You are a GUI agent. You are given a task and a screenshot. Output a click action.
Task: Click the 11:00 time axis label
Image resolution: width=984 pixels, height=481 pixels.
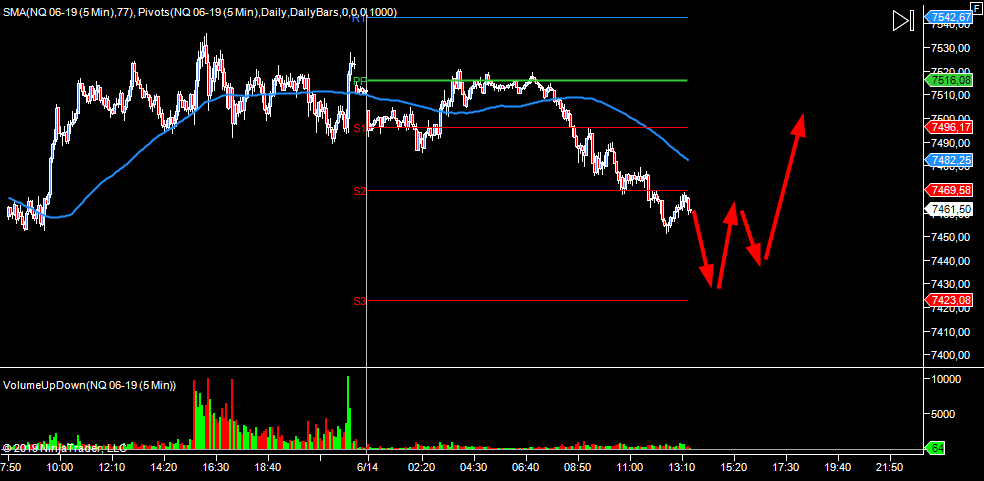(x=629, y=468)
